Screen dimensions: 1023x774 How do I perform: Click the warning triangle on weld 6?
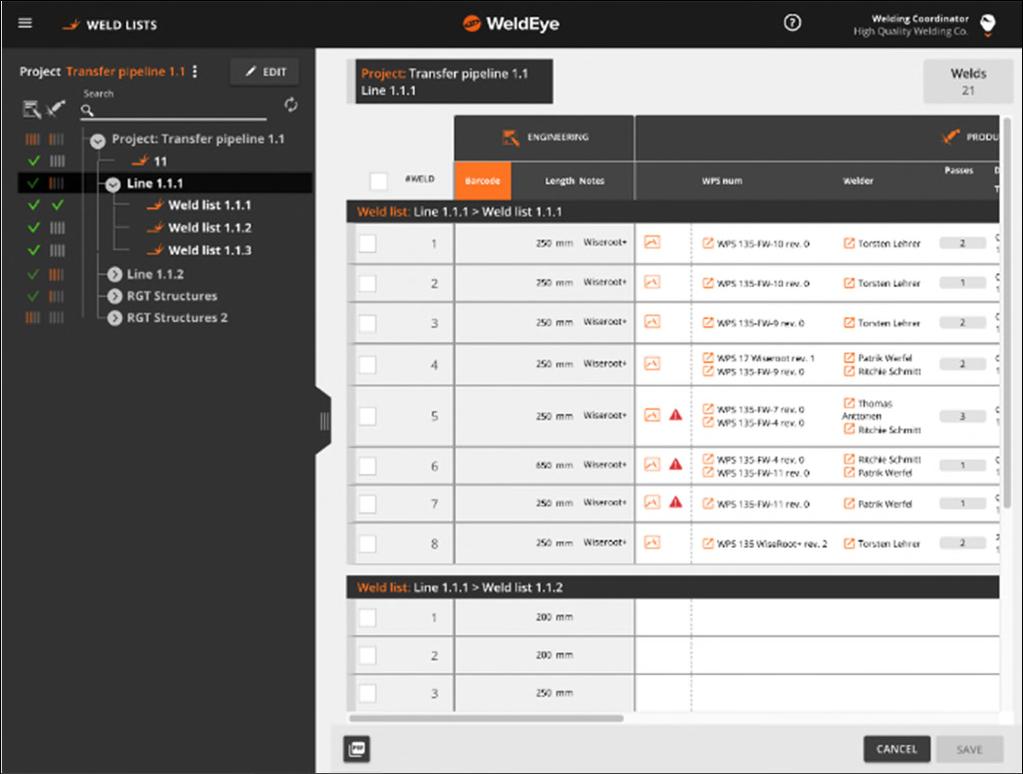(675, 464)
